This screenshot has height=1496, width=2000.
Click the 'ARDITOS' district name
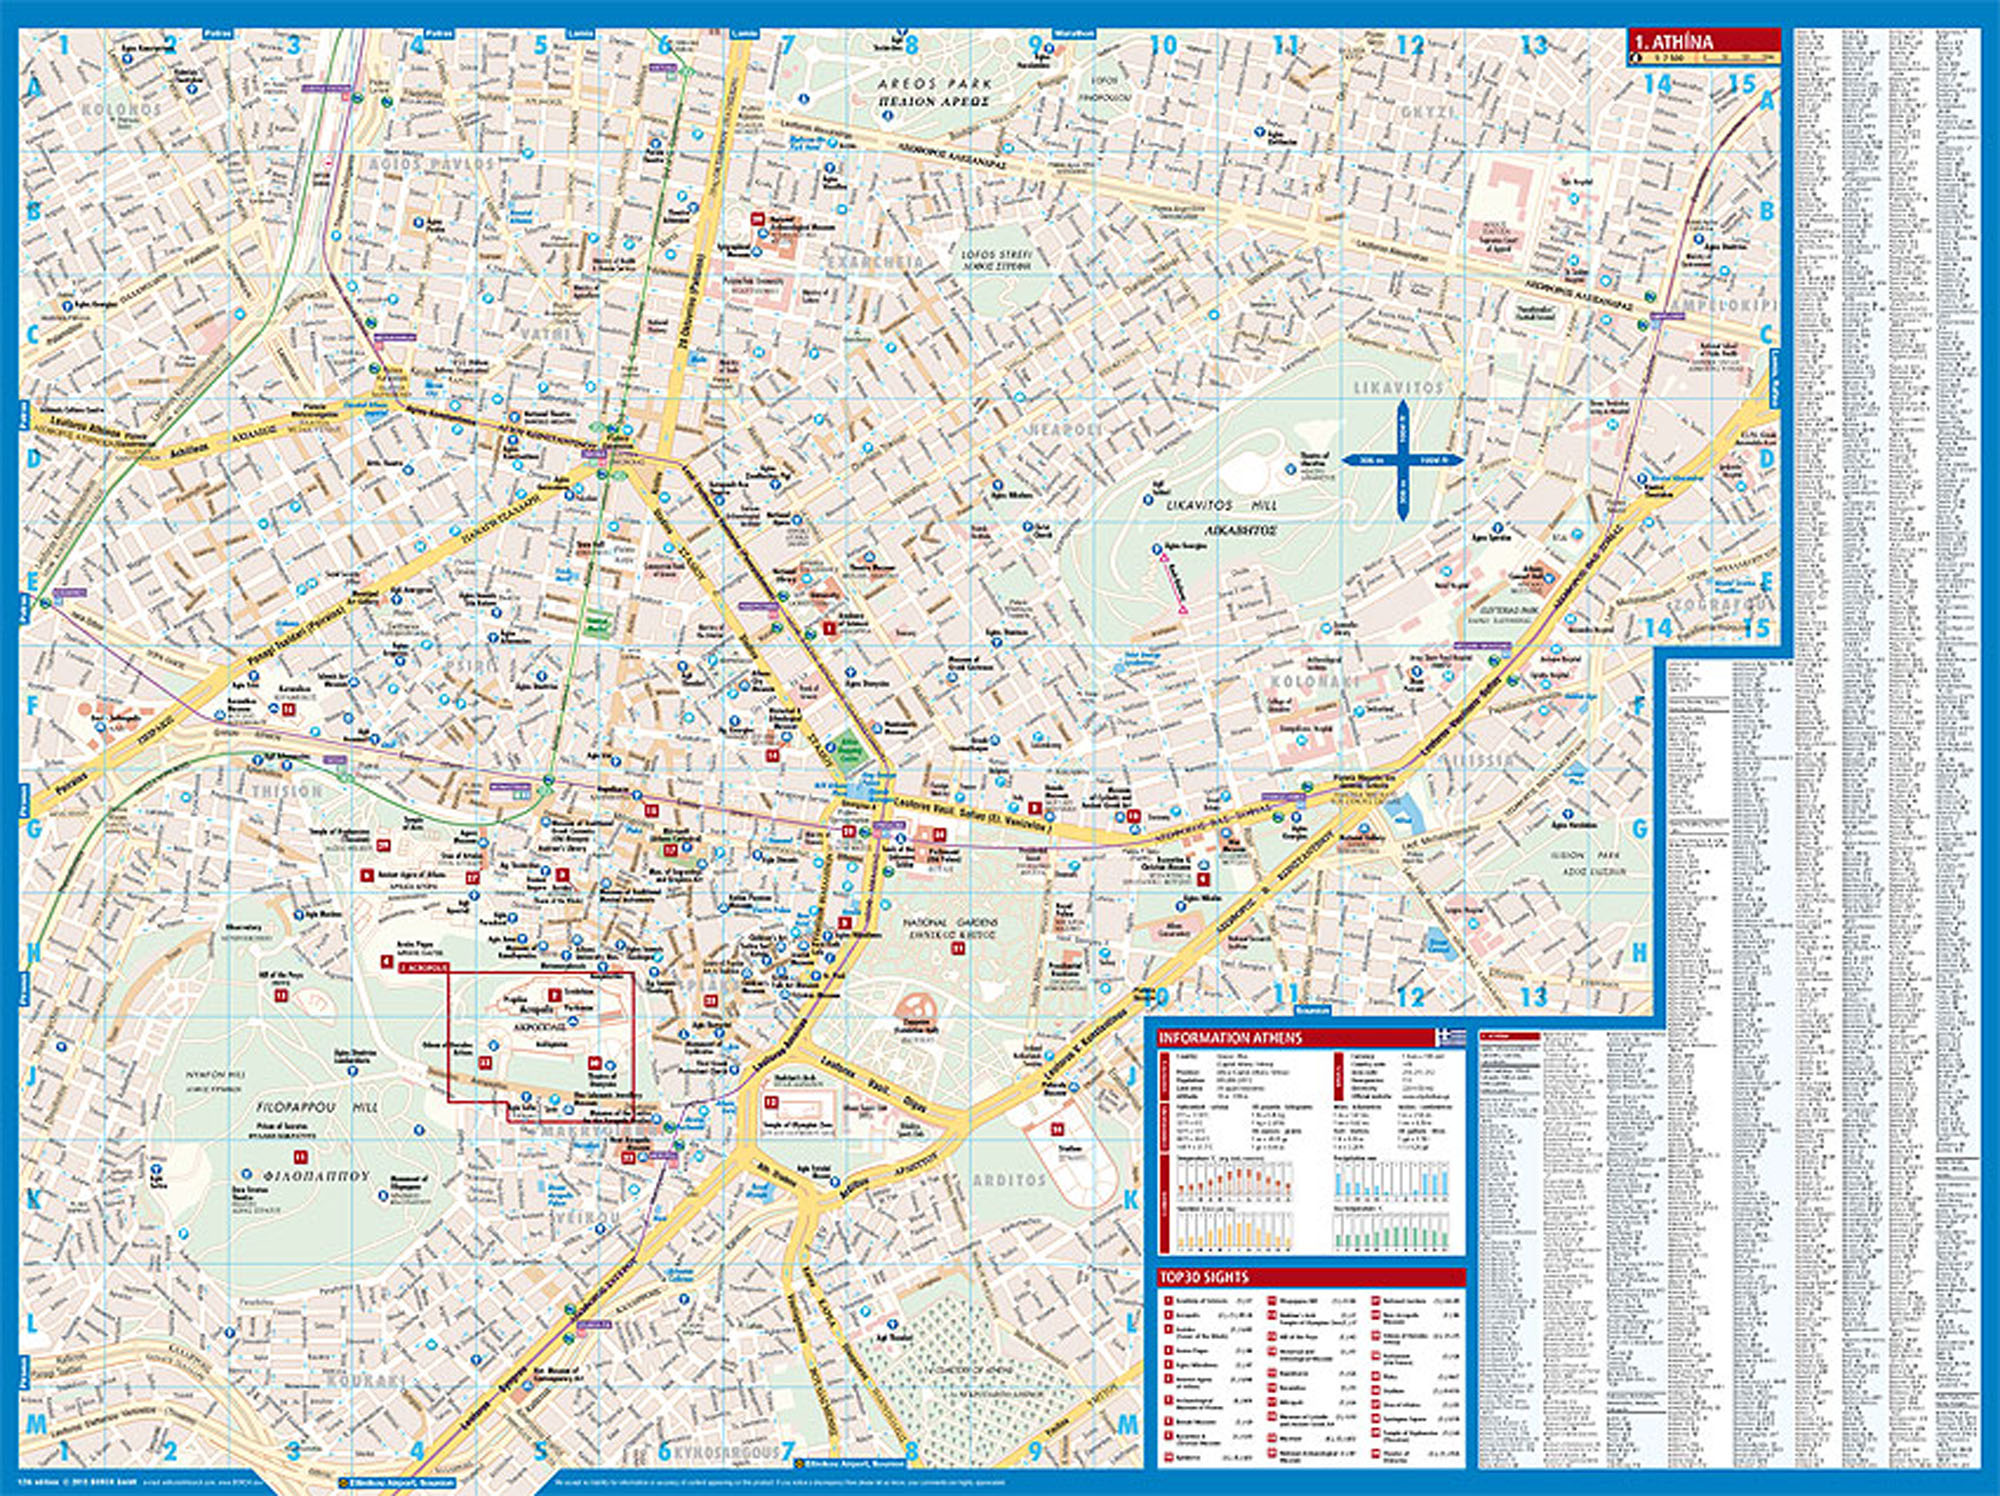1010,1180
